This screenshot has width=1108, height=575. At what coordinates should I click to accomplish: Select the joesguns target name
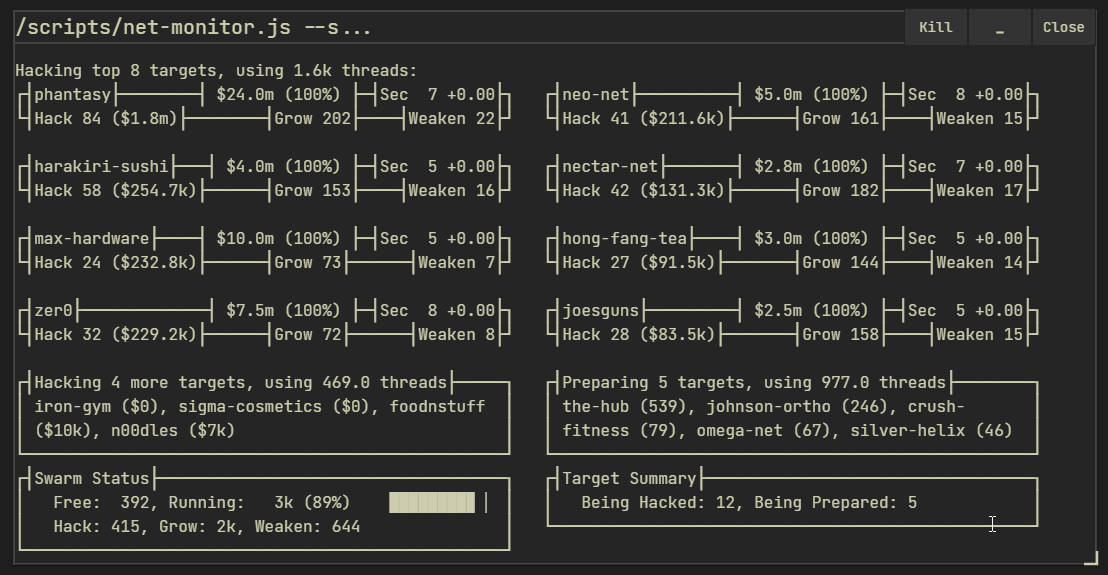pyautogui.click(x=601, y=311)
